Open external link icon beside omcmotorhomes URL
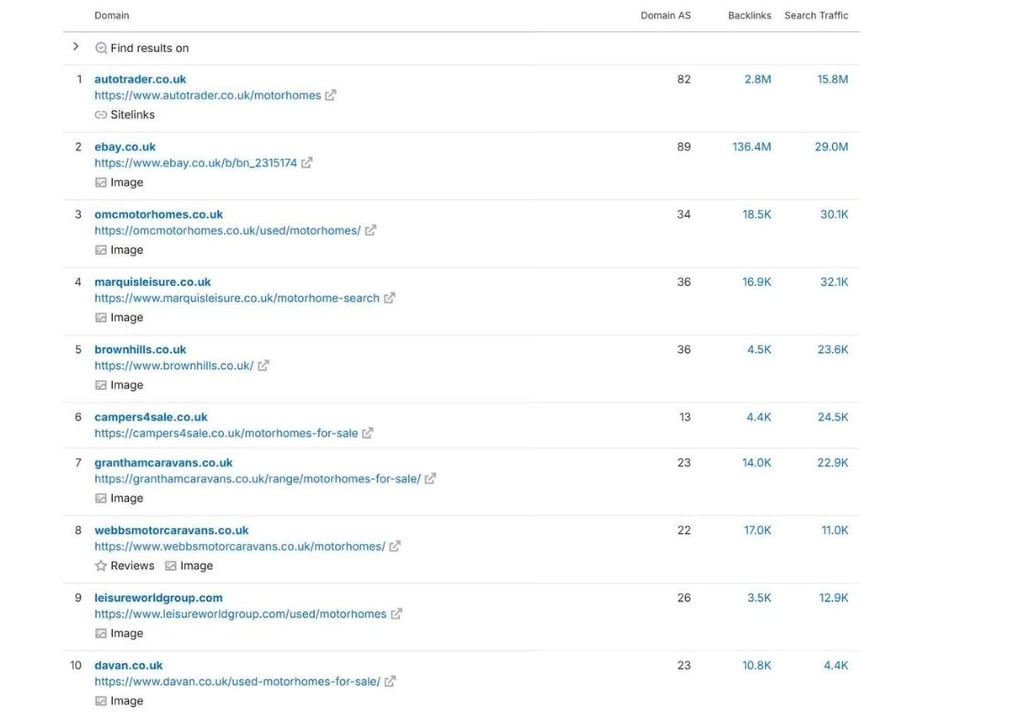This screenshot has height=717, width=1024. click(370, 231)
